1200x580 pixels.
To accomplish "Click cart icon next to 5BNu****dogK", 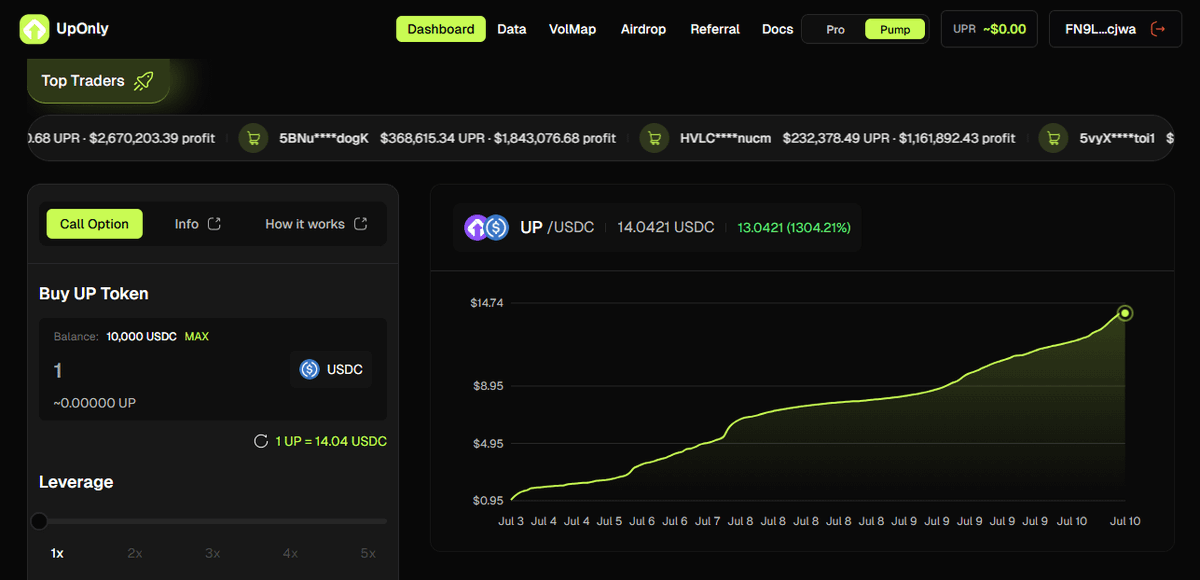I will coord(253,138).
